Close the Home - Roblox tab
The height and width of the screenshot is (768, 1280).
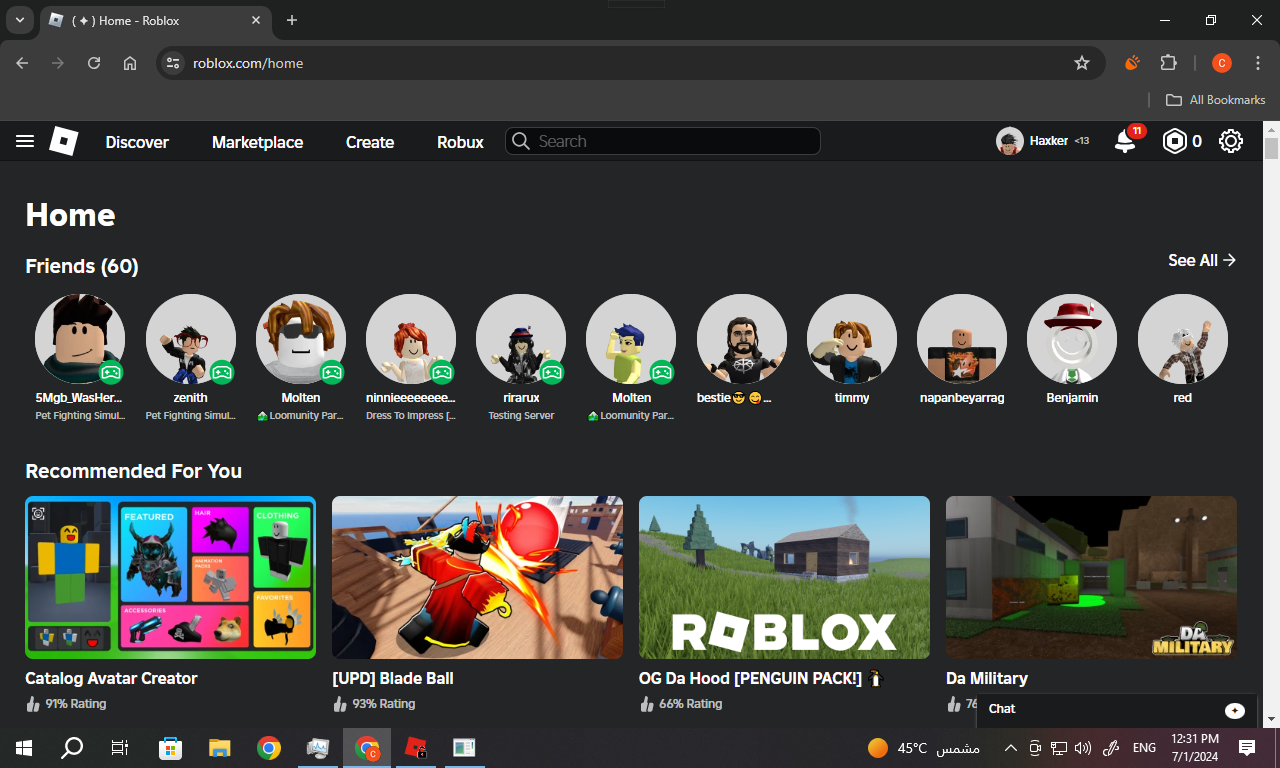click(256, 20)
